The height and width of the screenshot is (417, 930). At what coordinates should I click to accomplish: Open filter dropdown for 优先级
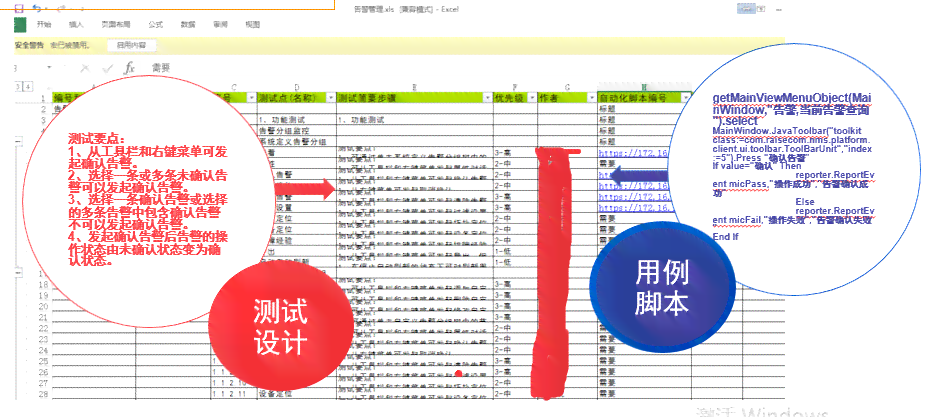click(x=532, y=98)
